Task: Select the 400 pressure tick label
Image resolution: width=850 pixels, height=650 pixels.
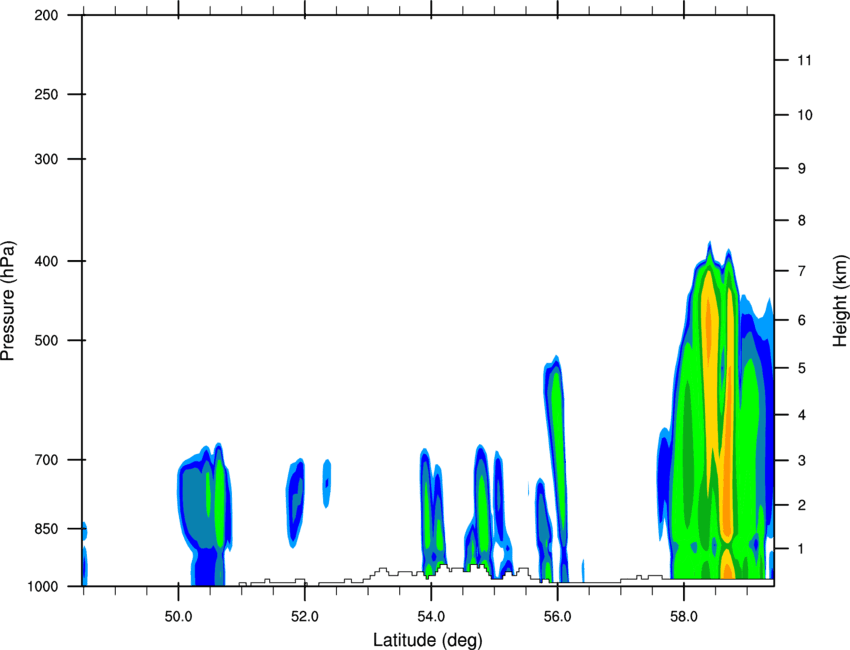Action: pos(46,261)
